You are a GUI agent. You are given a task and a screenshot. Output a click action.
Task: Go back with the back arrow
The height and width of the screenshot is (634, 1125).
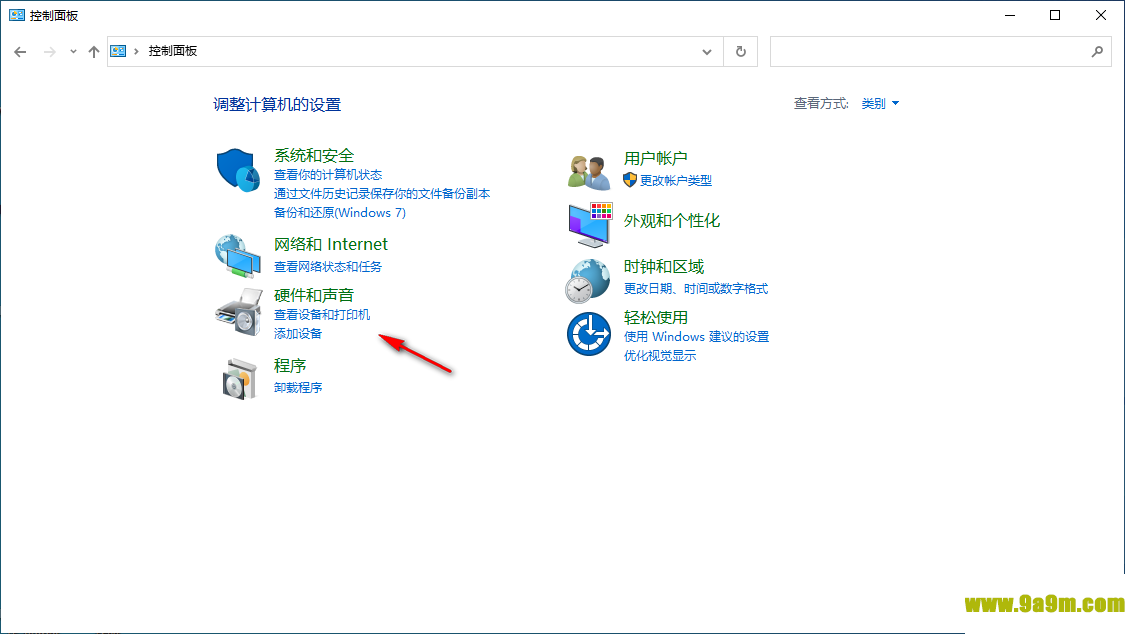tap(20, 52)
